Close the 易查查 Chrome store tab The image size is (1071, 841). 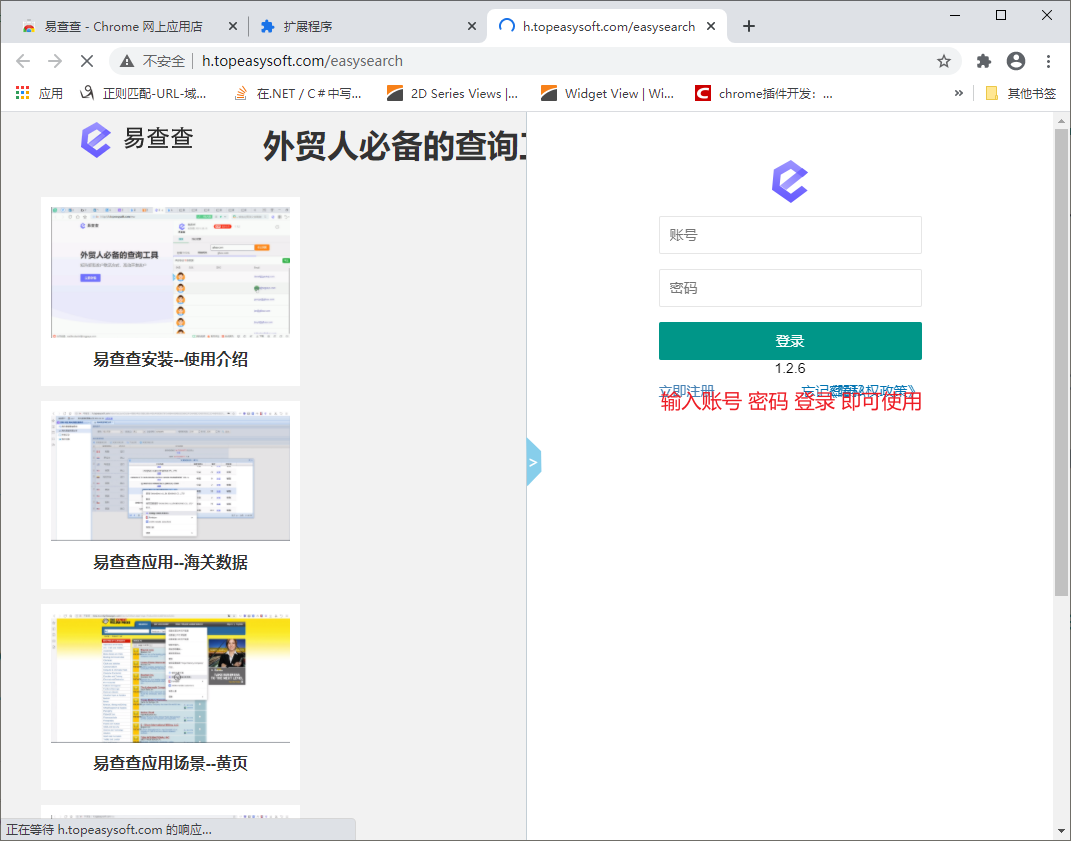click(x=232, y=26)
